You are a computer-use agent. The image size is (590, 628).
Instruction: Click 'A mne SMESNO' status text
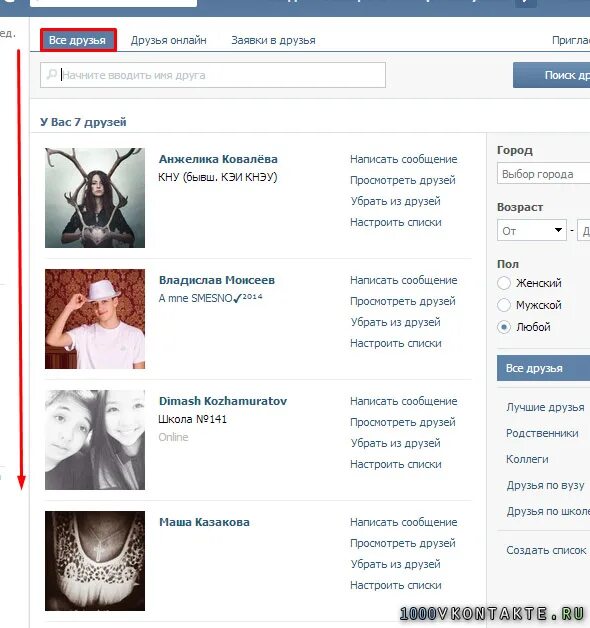[x=210, y=298]
